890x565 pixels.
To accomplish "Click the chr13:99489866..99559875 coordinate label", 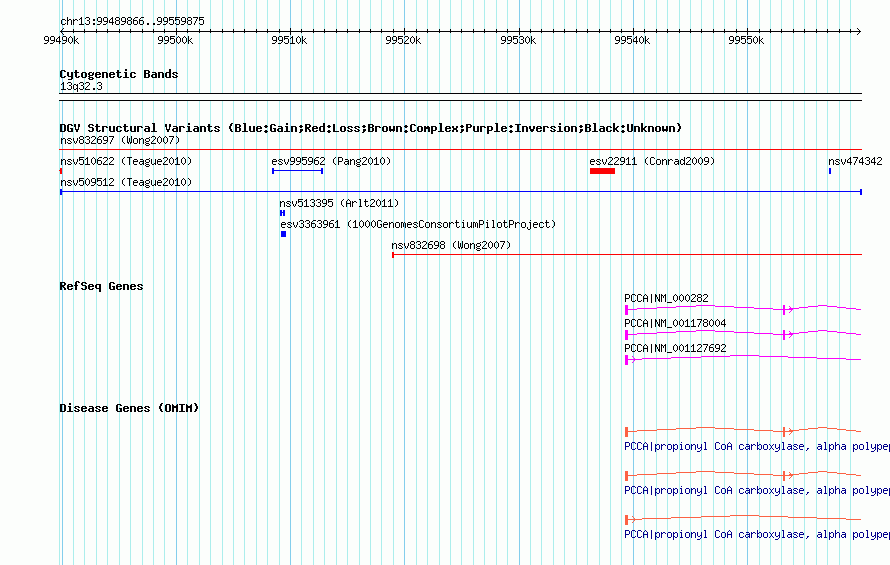I will coord(132,21).
